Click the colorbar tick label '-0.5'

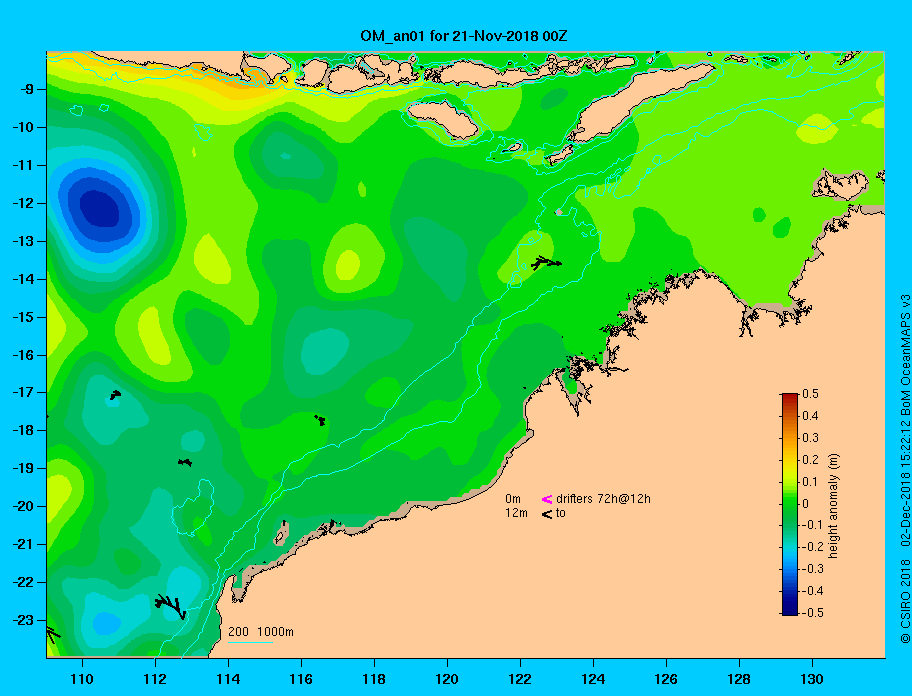(x=813, y=613)
